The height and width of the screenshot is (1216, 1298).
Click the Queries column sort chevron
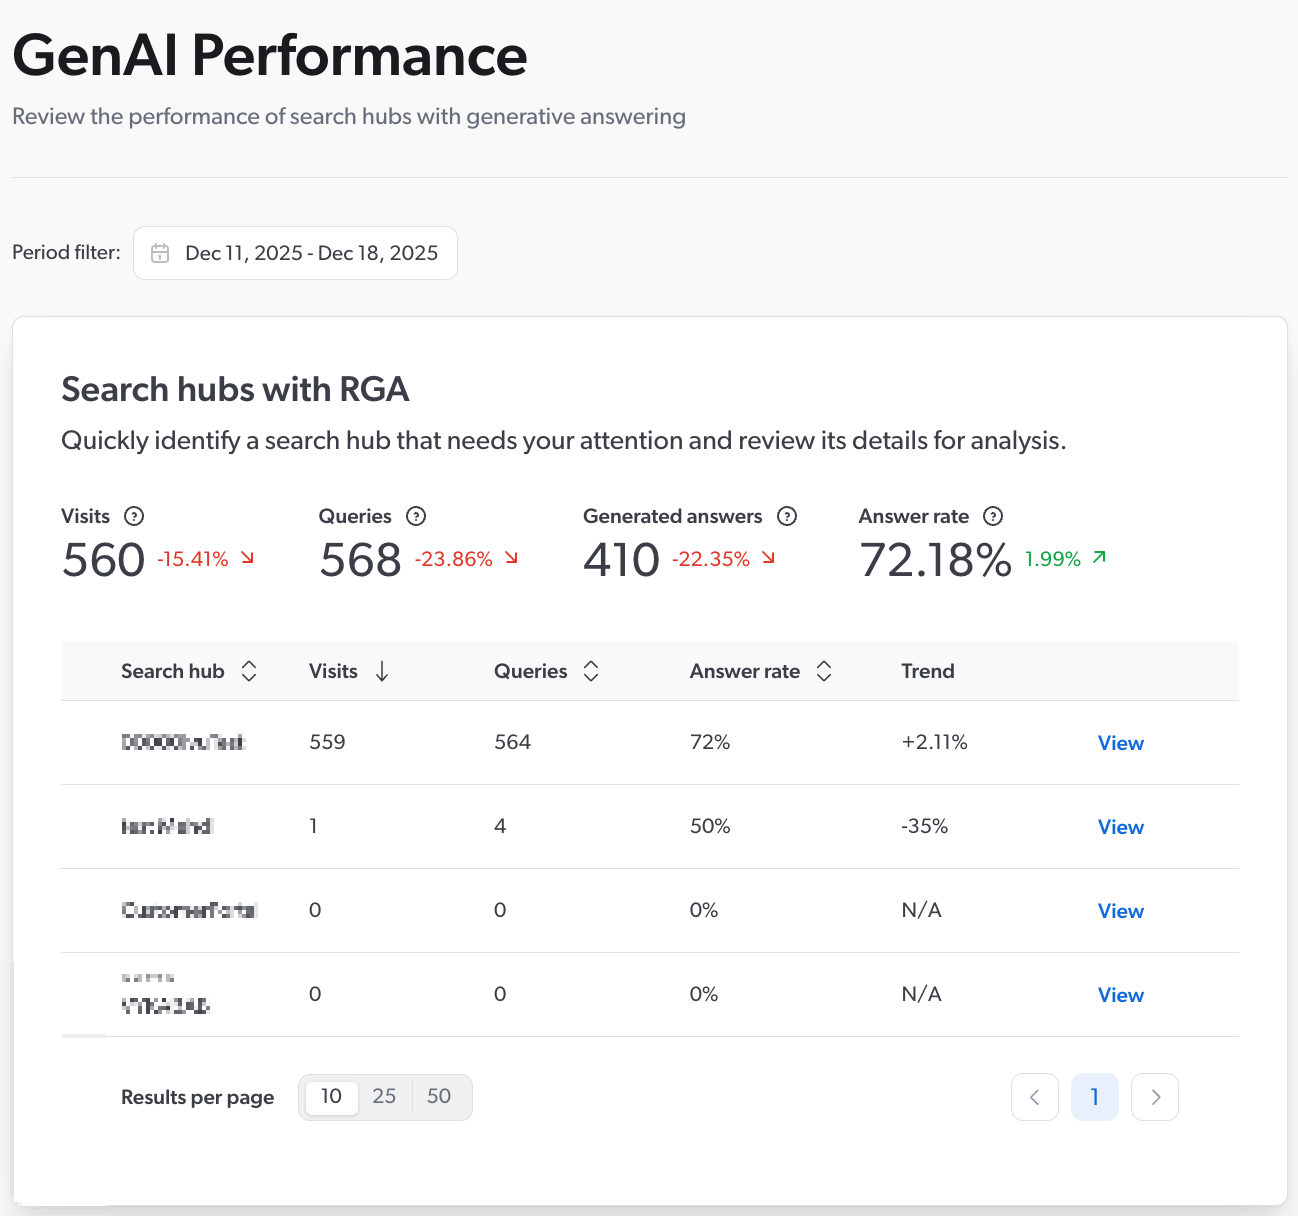591,671
